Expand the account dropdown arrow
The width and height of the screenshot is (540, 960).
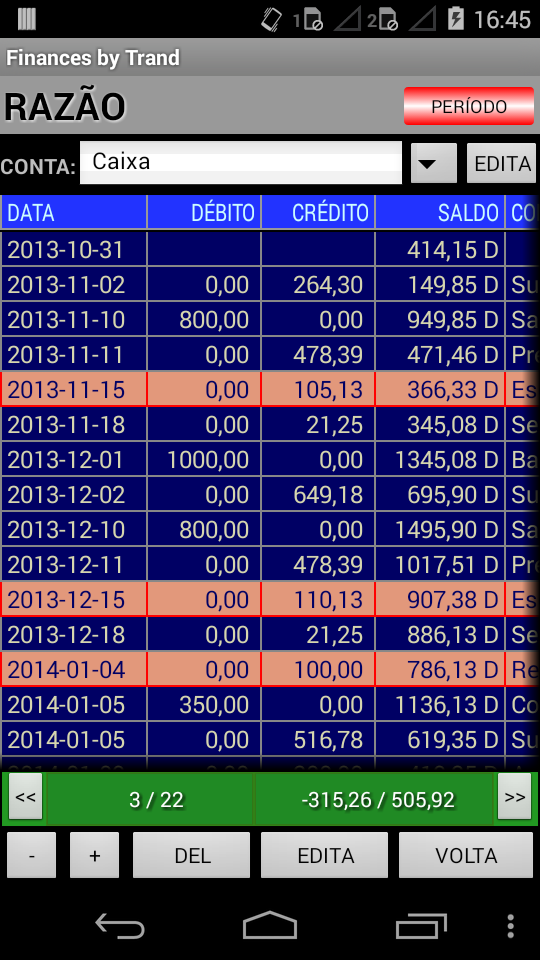point(434,163)
